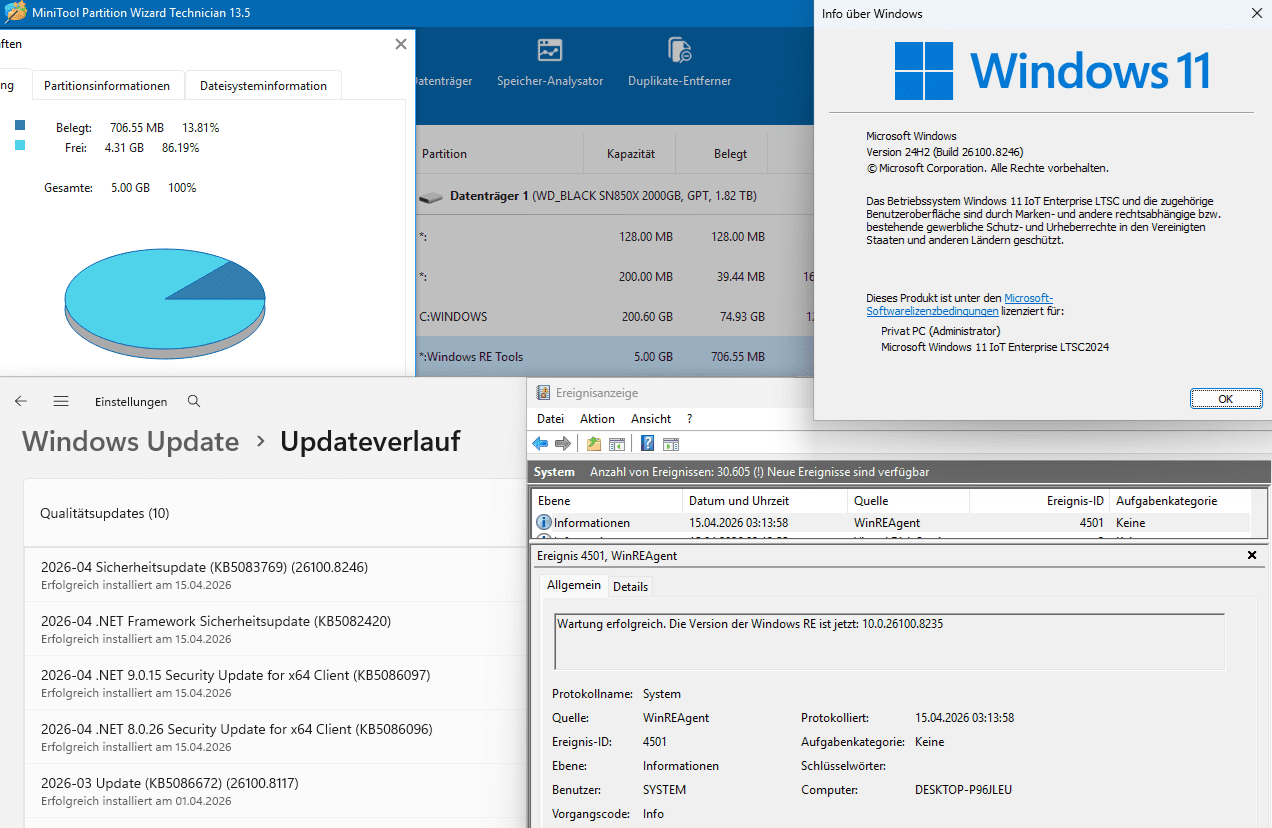This screenshot has width=1272, height=828.
Task: Click the information icon on the WinREAgent event row
Action: pyautogui.click(x=544, y=522)
